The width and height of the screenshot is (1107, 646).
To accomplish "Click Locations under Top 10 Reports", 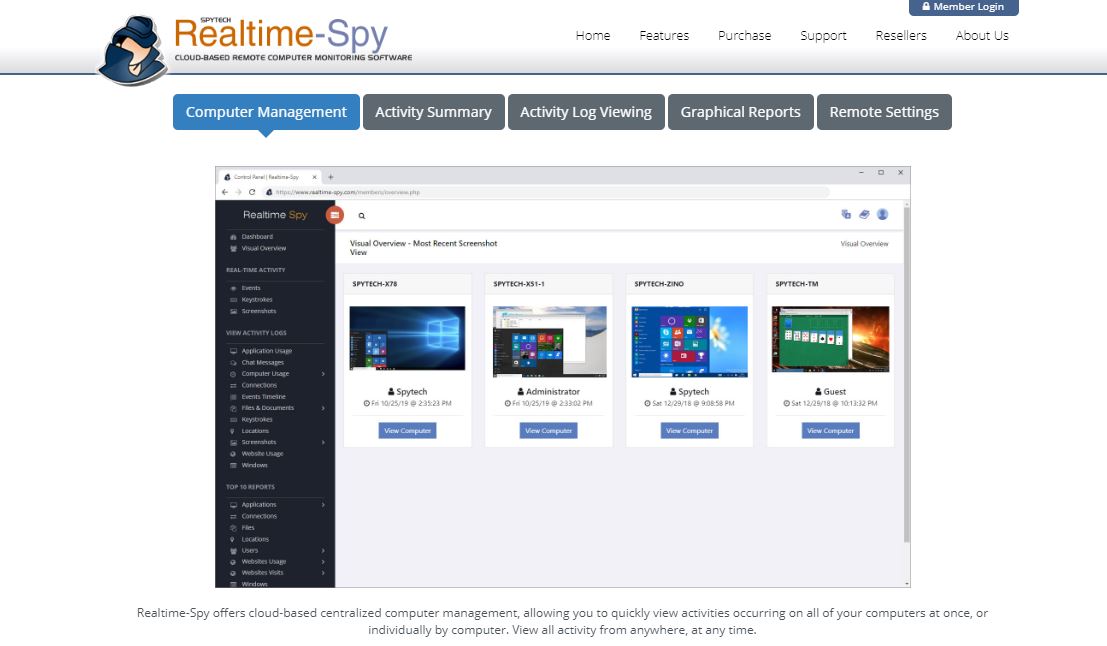I will click(256, 539).
